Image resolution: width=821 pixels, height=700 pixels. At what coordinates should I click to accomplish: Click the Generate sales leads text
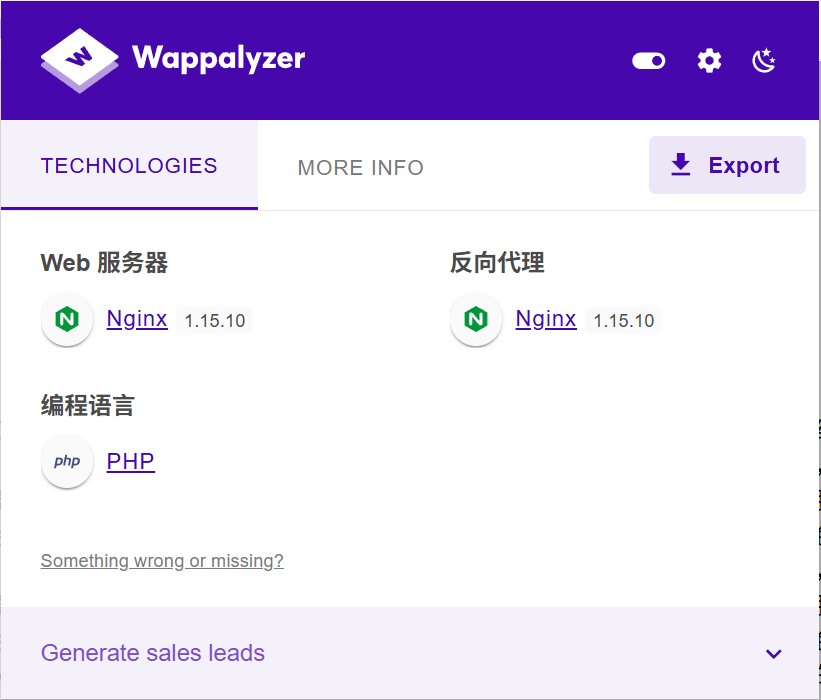153,653
